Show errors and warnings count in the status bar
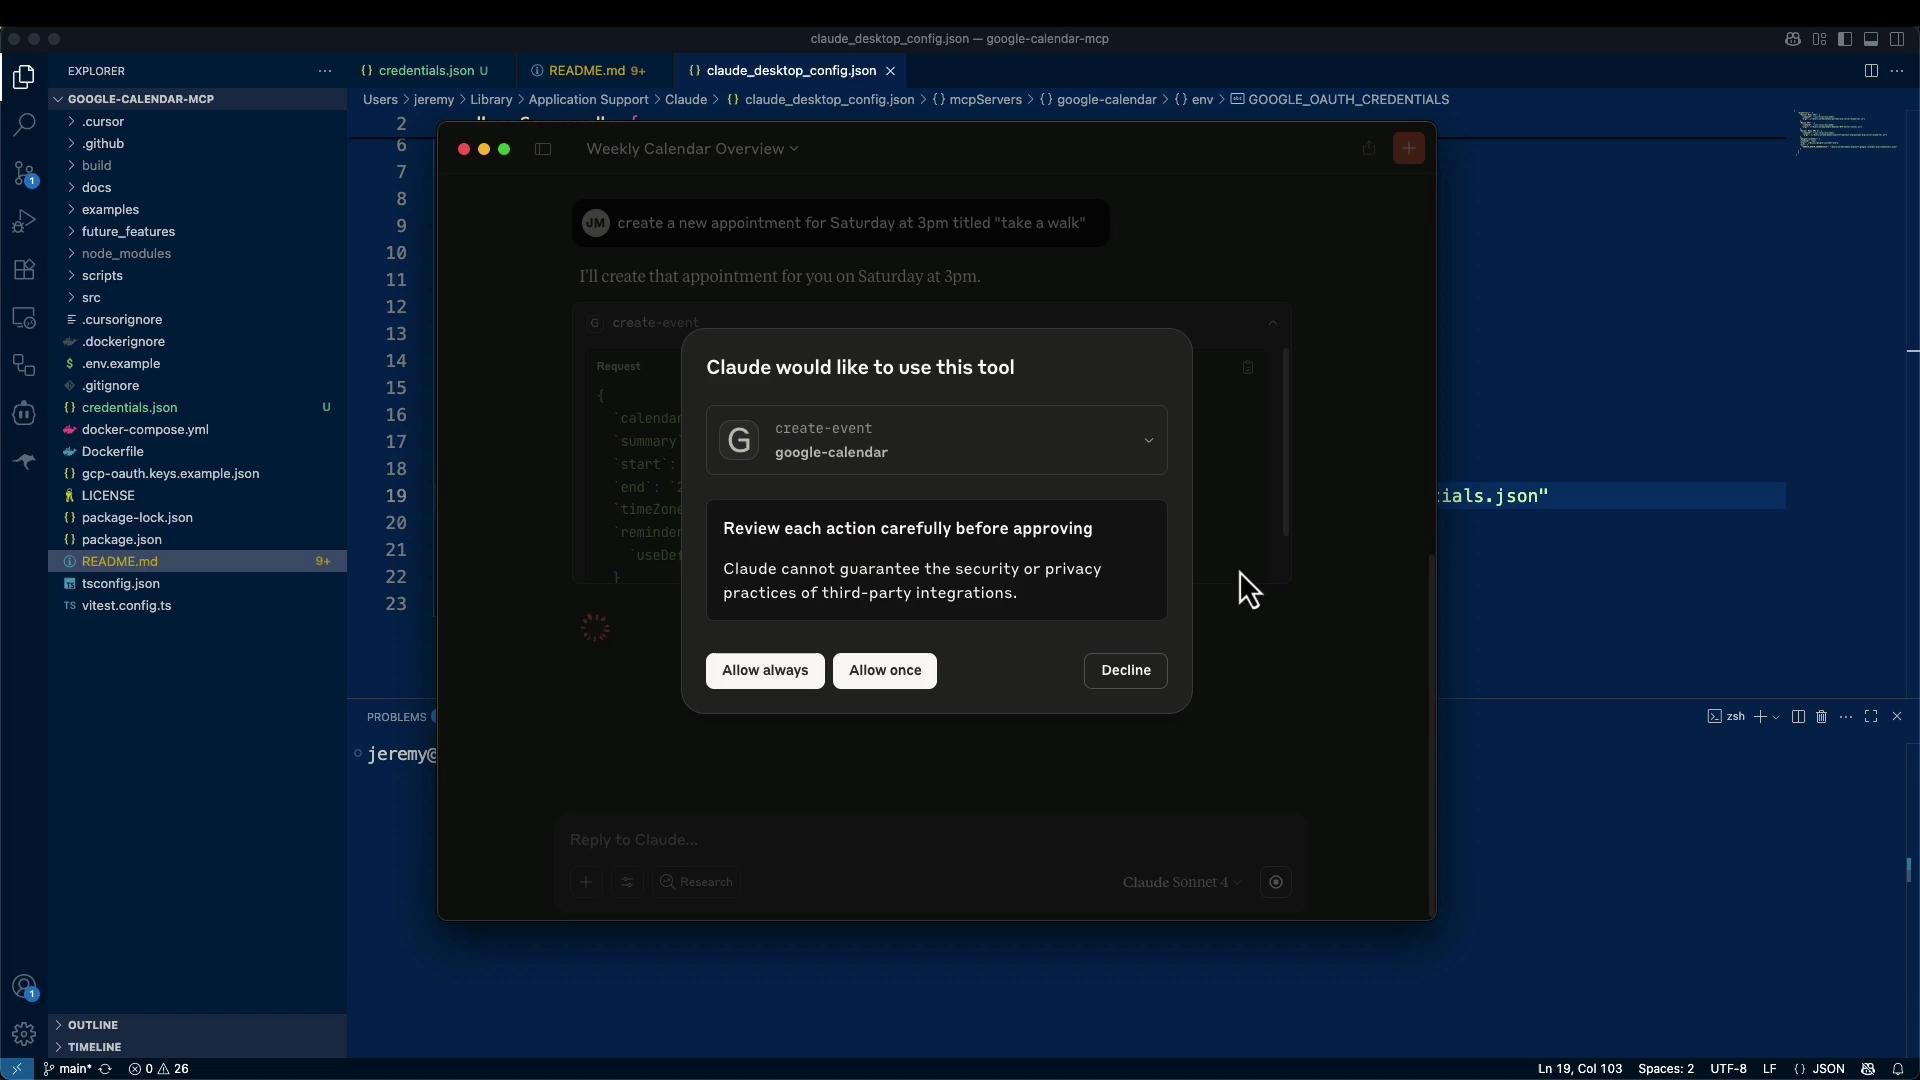 [158, 1069]
